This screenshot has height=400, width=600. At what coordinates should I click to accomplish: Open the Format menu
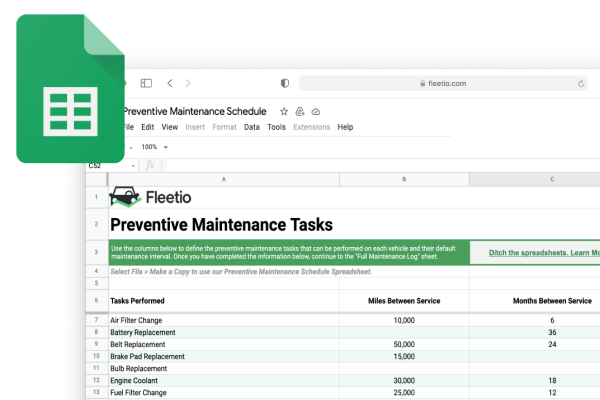pyautogui.click(x=225, y=127)
